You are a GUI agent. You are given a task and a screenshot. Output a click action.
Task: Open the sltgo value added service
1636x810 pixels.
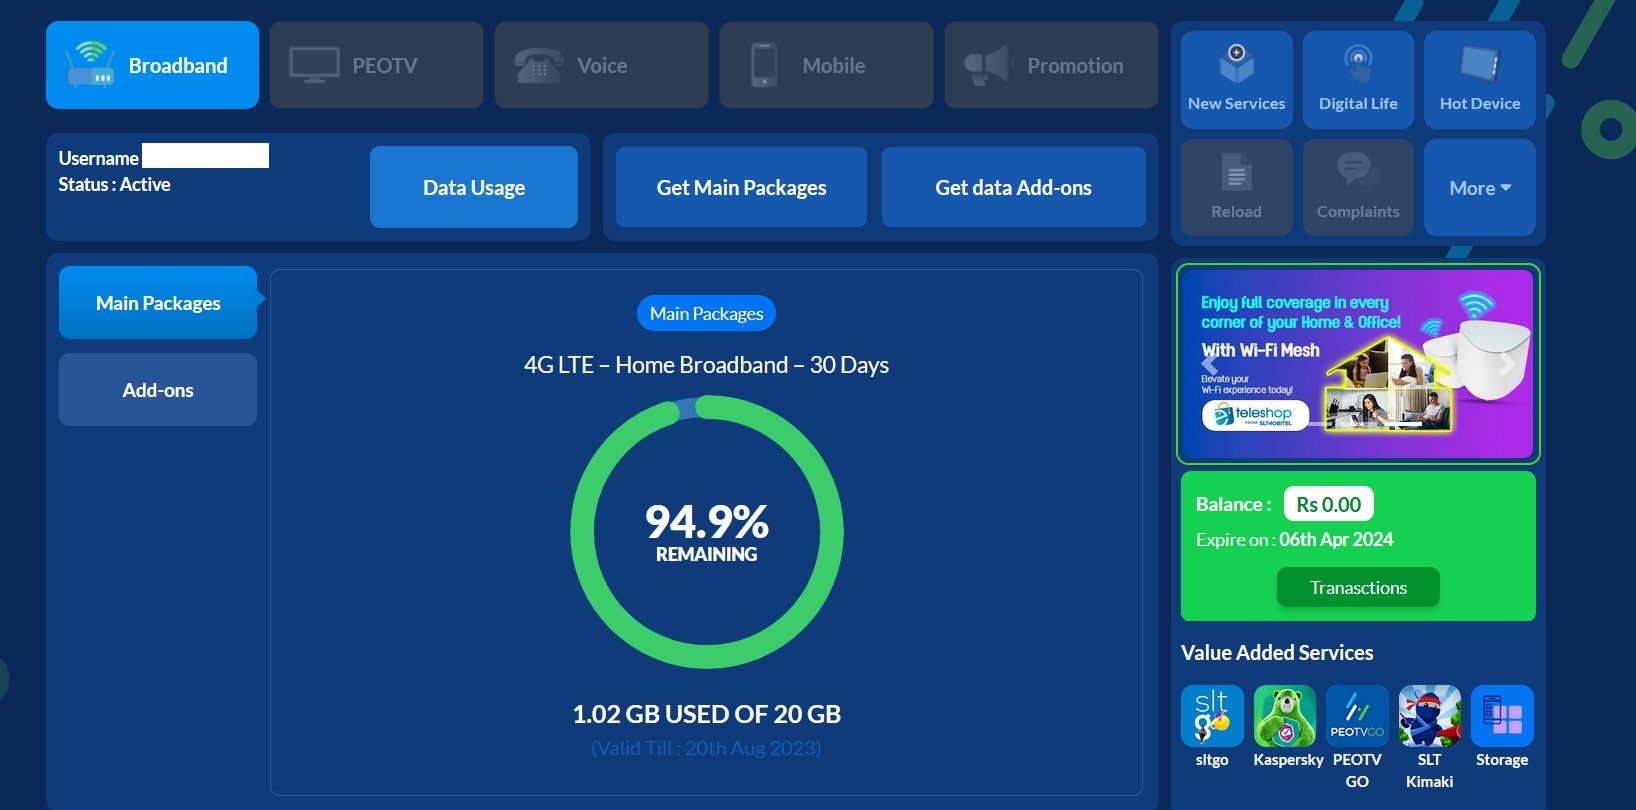click(1212, 716)
